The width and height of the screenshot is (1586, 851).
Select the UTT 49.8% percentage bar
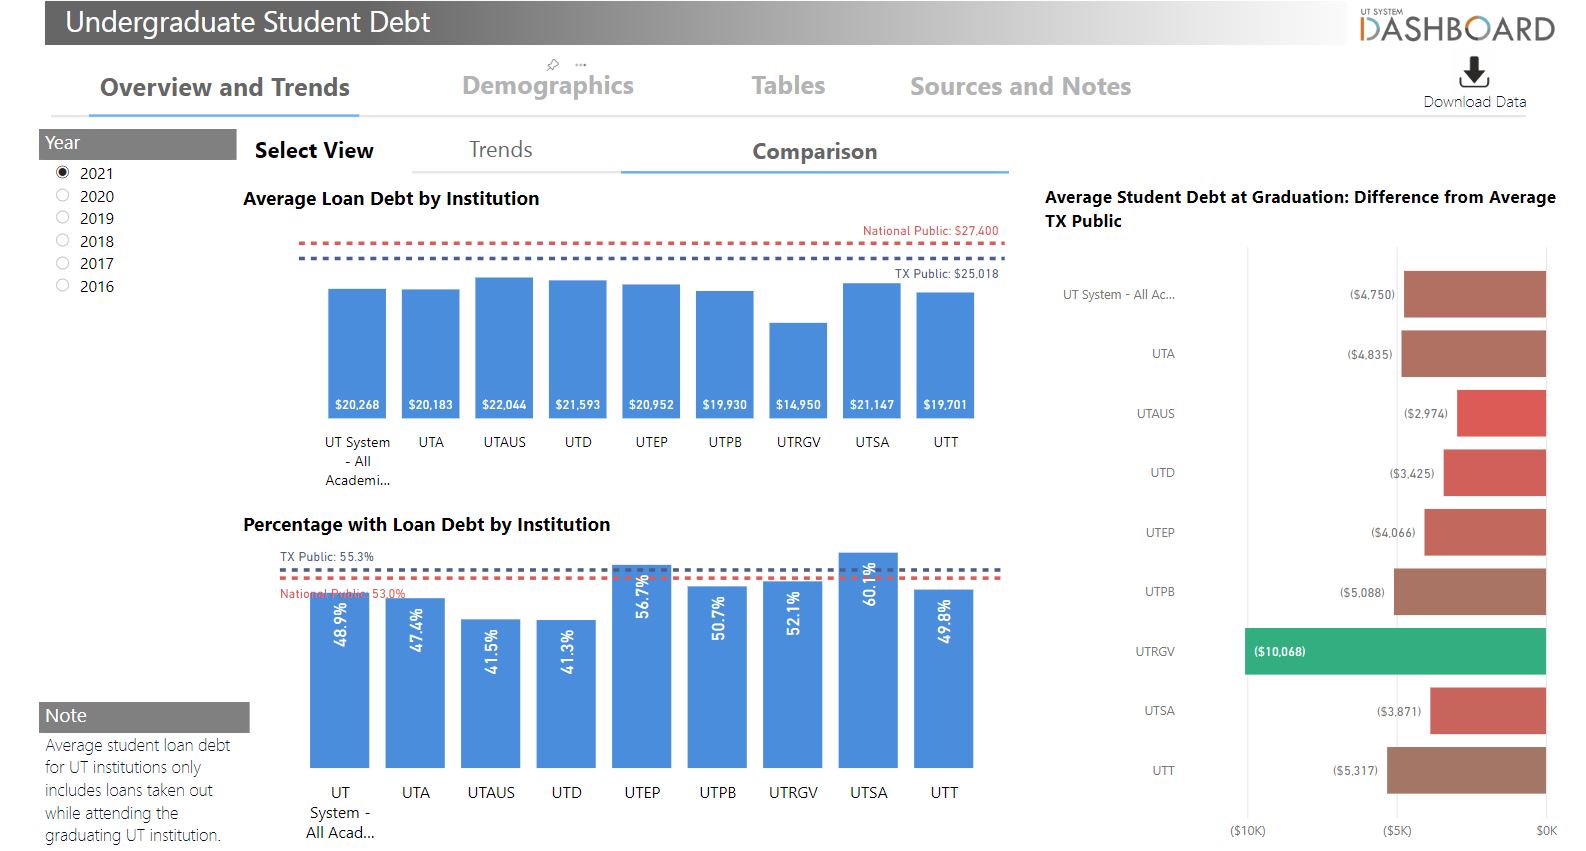coord(944,679)
